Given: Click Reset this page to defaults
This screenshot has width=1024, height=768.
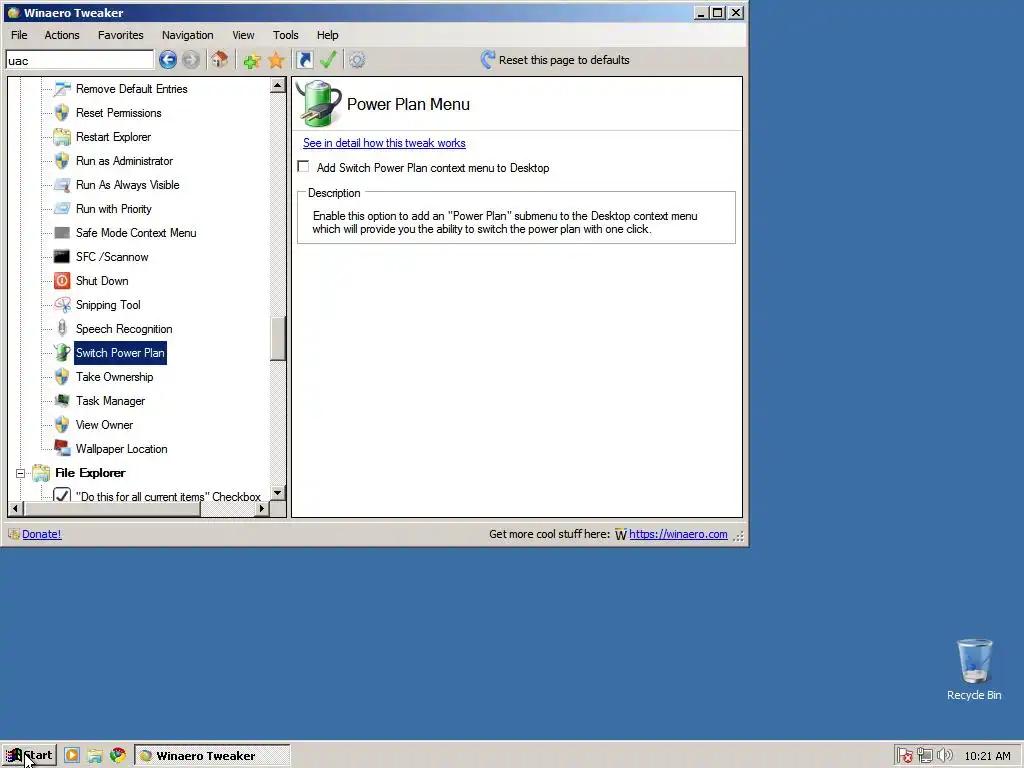Looking at the screenshot, I should pyautogui.click(x=555, y=60).
